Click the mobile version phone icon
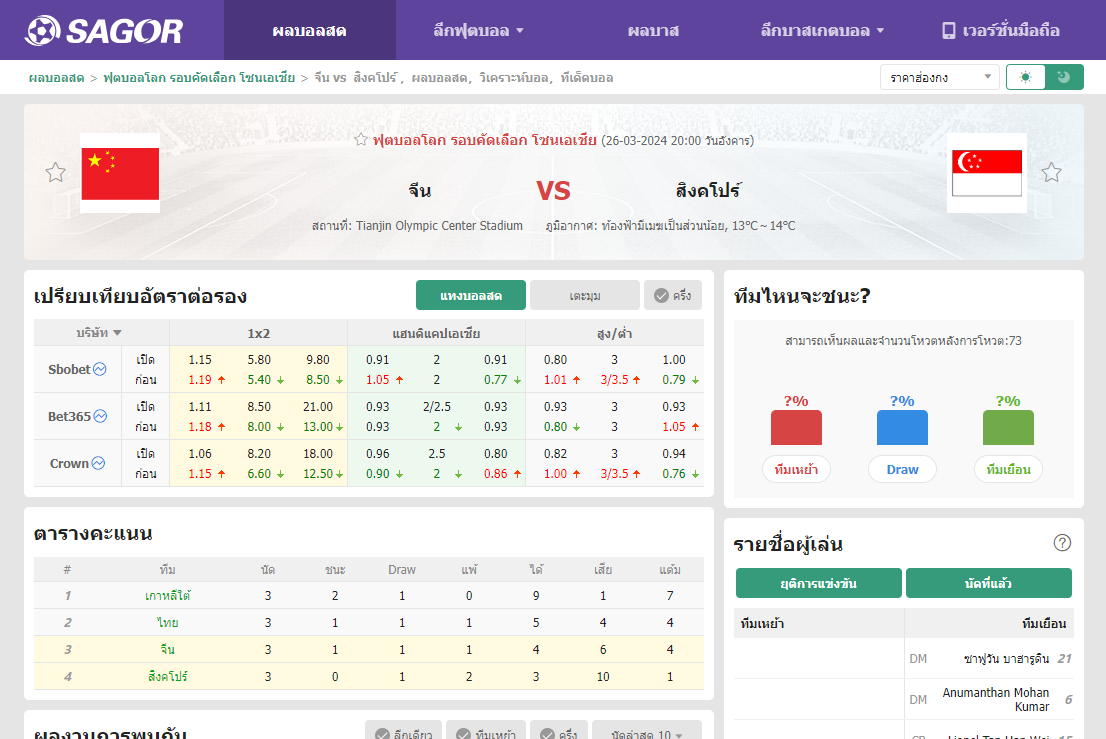Screen dimensions: 1106x739 (949, 30)
